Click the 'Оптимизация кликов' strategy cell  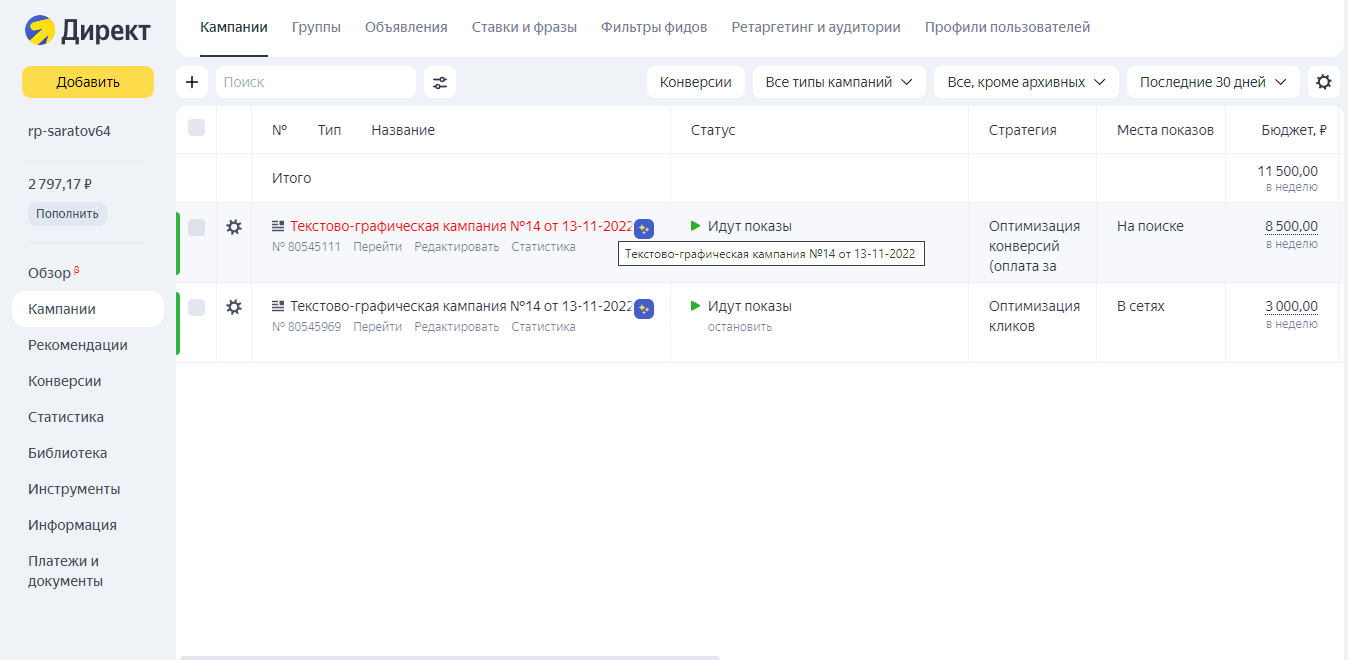(1034, 316)
